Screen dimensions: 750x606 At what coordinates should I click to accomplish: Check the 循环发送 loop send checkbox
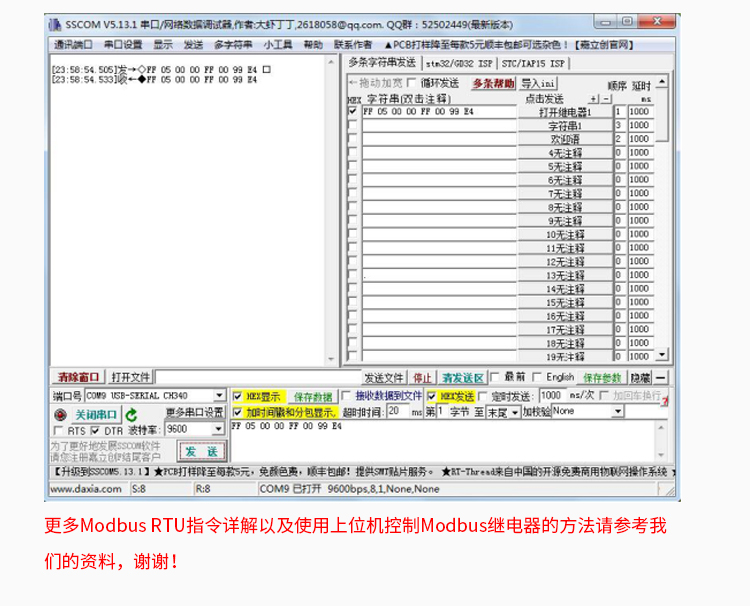coord(412,83)
